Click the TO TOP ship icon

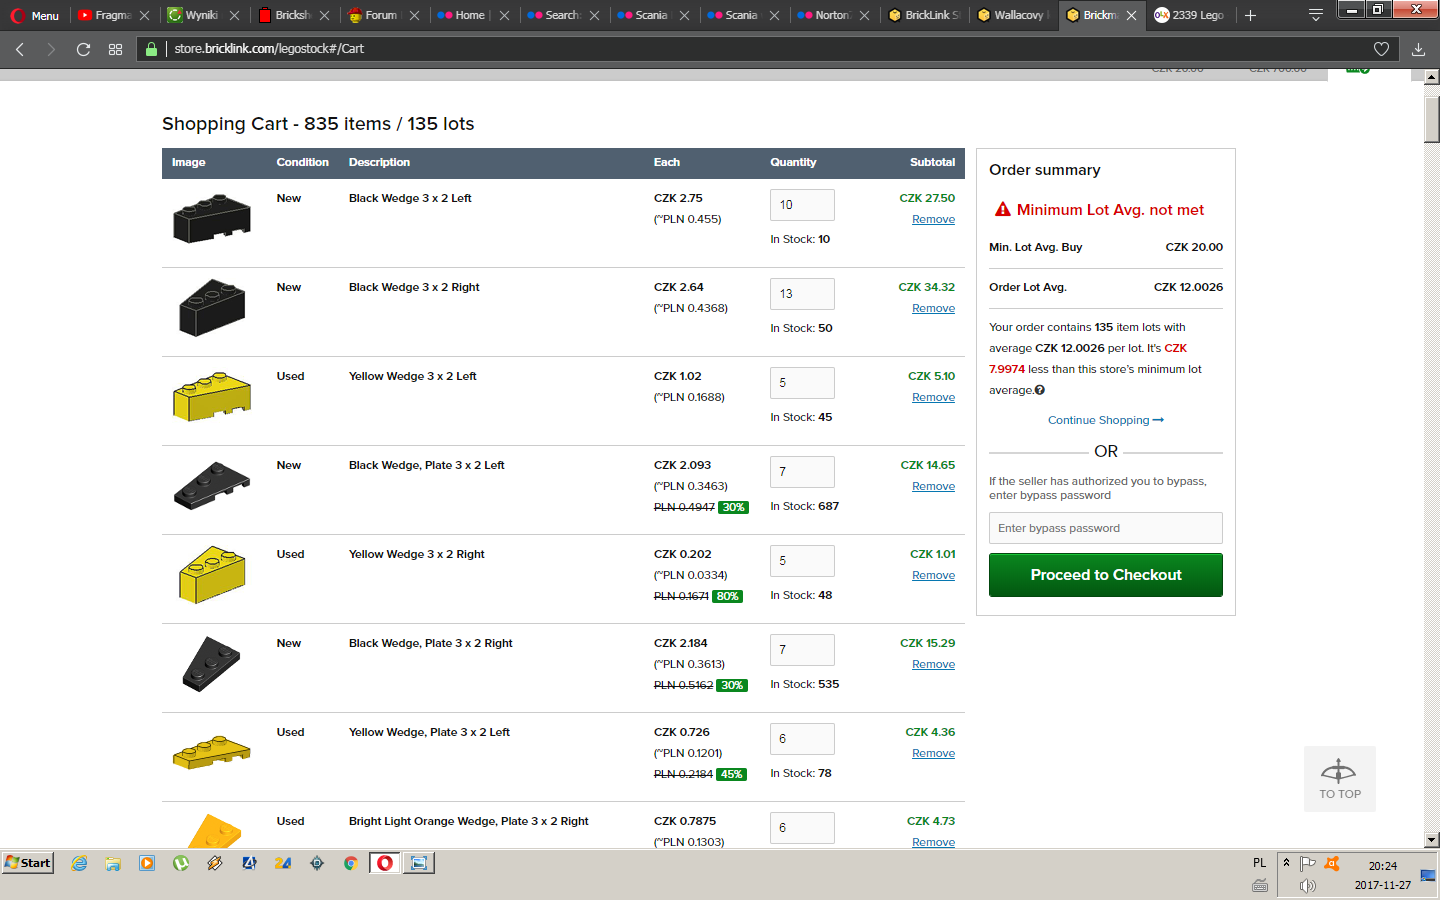[1339, 771]
